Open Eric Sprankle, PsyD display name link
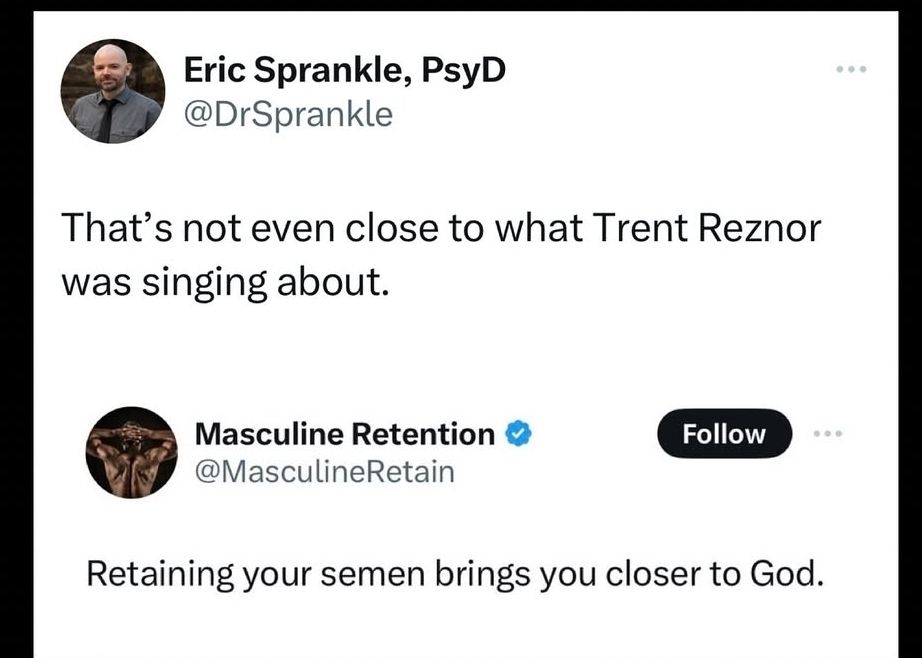The height and width of the screenshot is (658, 922). click(345, 70)
